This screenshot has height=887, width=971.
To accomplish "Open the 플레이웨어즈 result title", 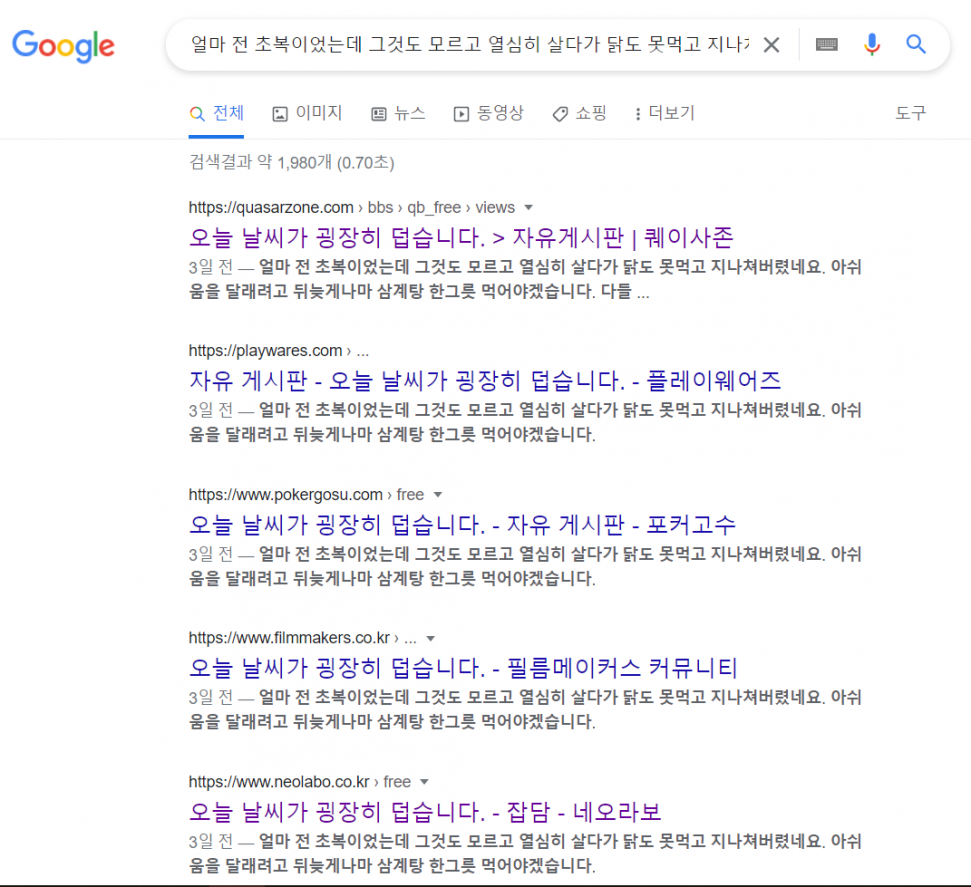I will point(485,380).
